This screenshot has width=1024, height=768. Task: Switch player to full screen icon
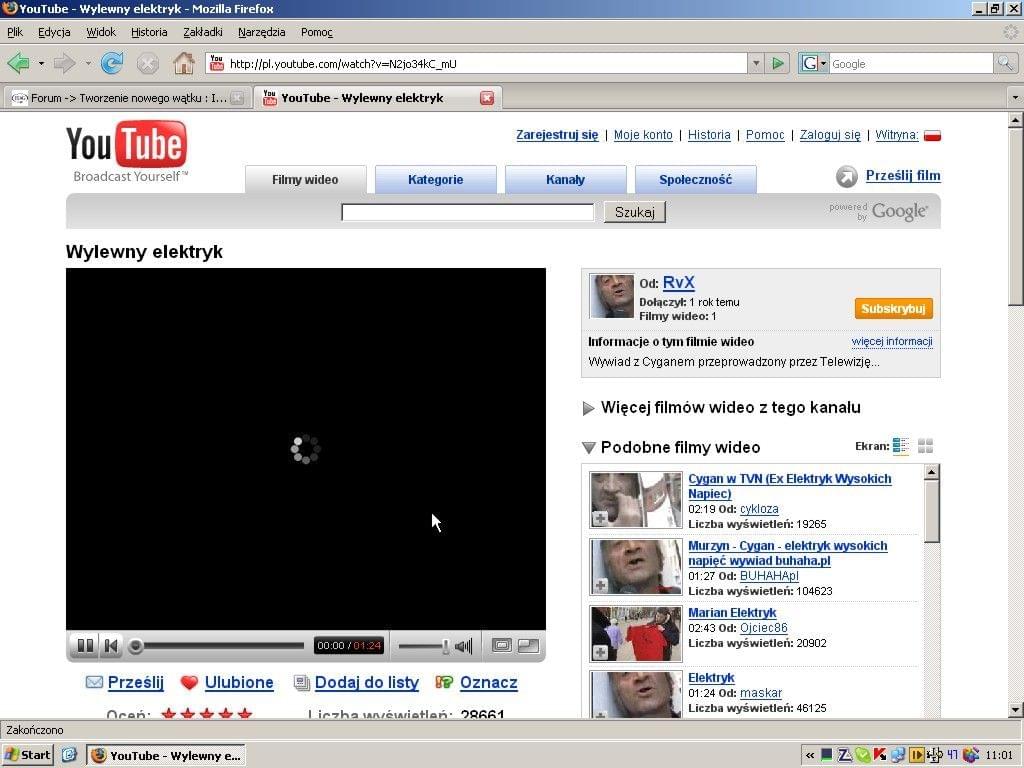tap(528, 646)
